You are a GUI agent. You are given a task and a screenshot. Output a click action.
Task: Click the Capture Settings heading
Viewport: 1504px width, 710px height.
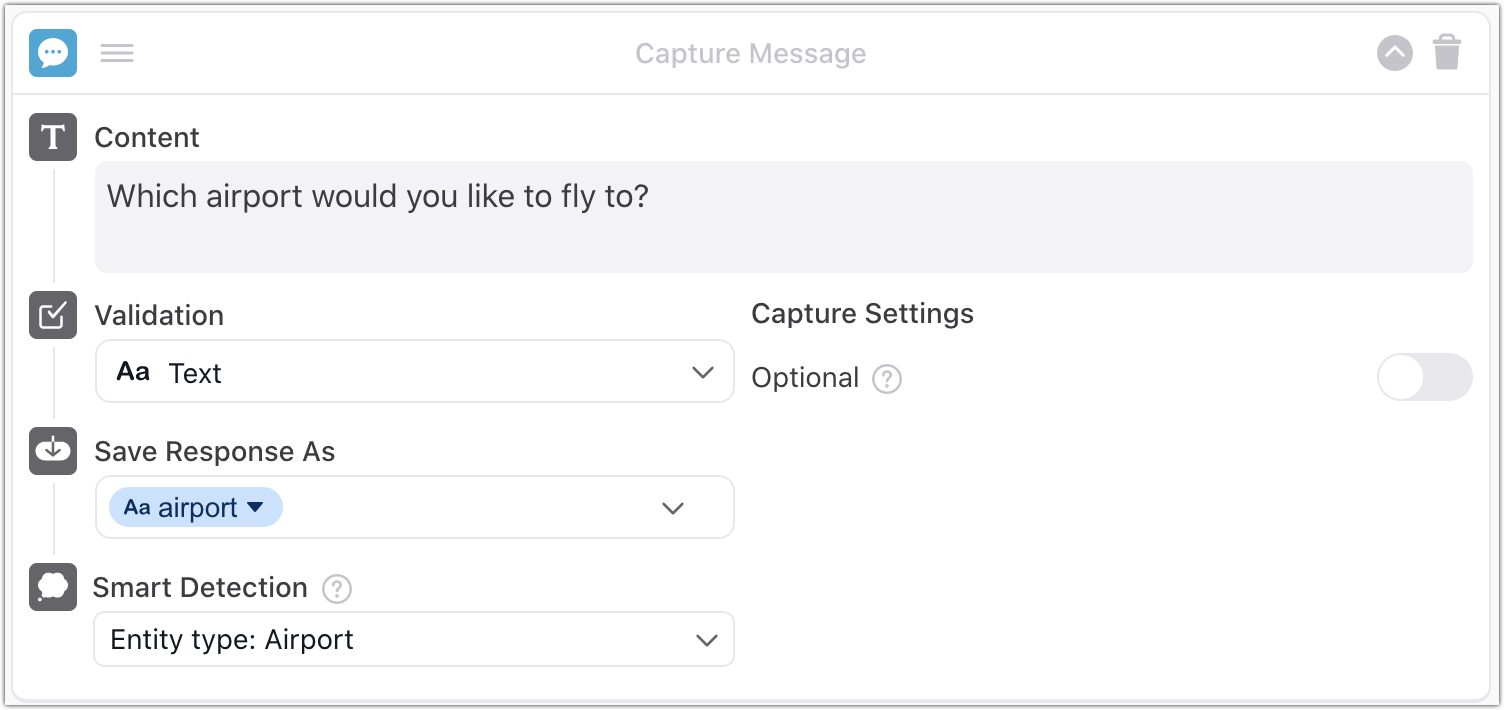862,314
